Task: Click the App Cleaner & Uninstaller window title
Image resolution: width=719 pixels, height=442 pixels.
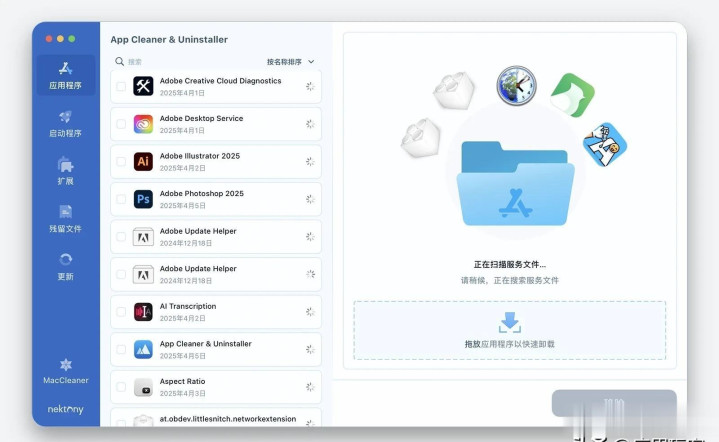Action: [x=169, y=39]
